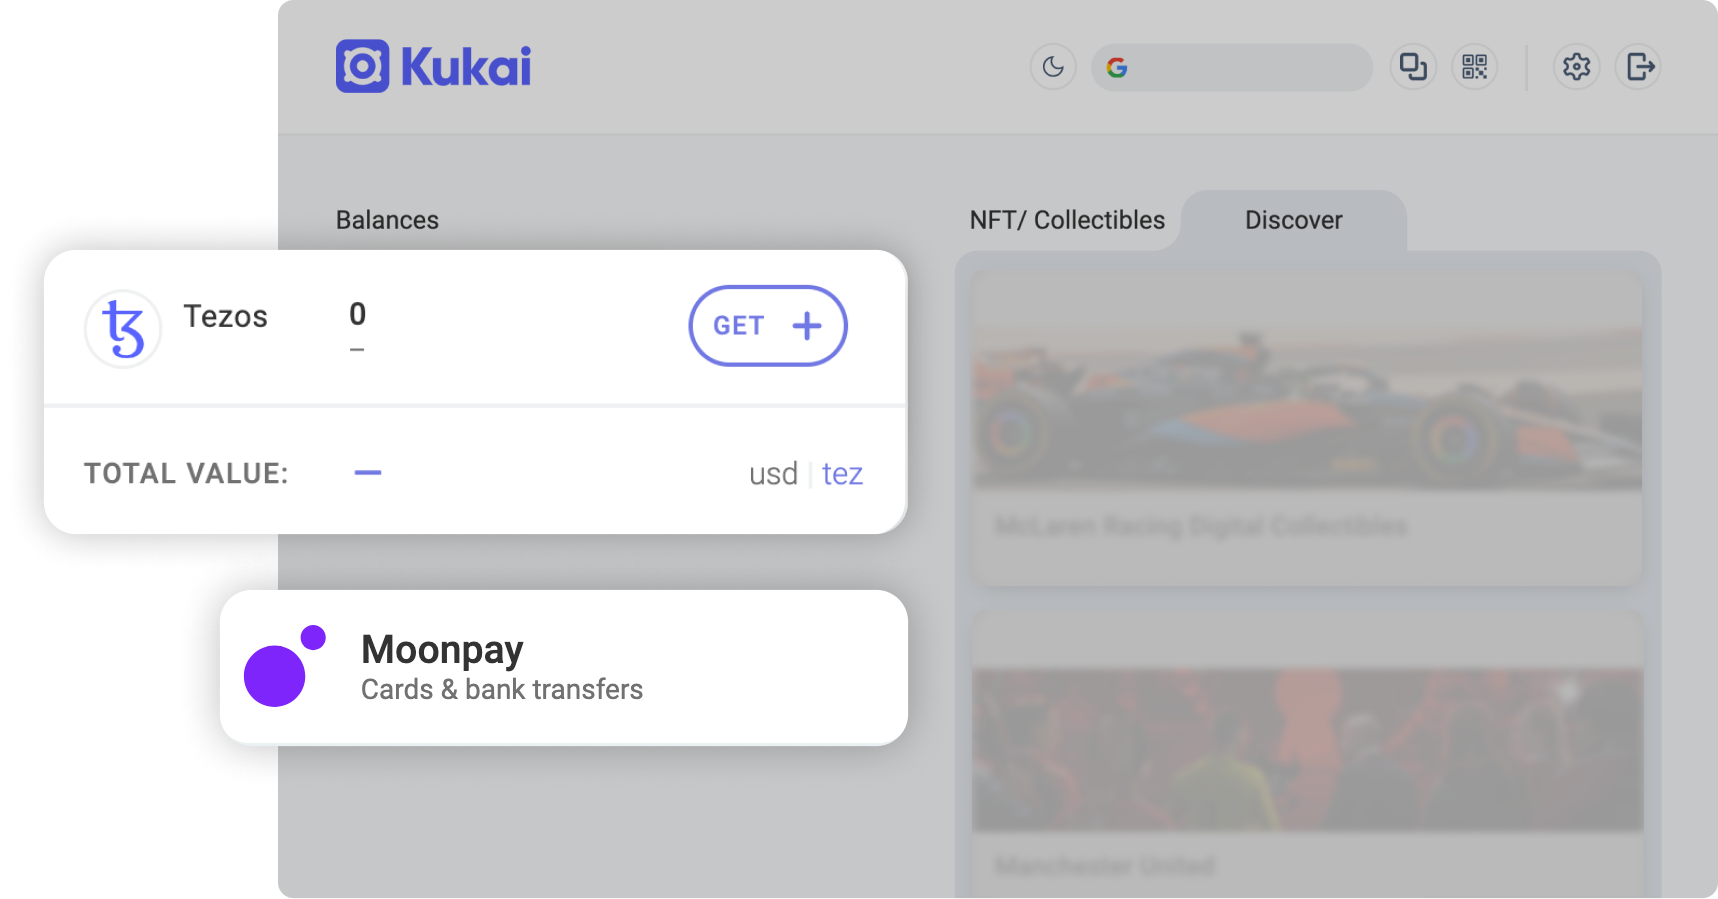Click the Tezos token icon
1718x899 pixels.
tap(123, 329)
